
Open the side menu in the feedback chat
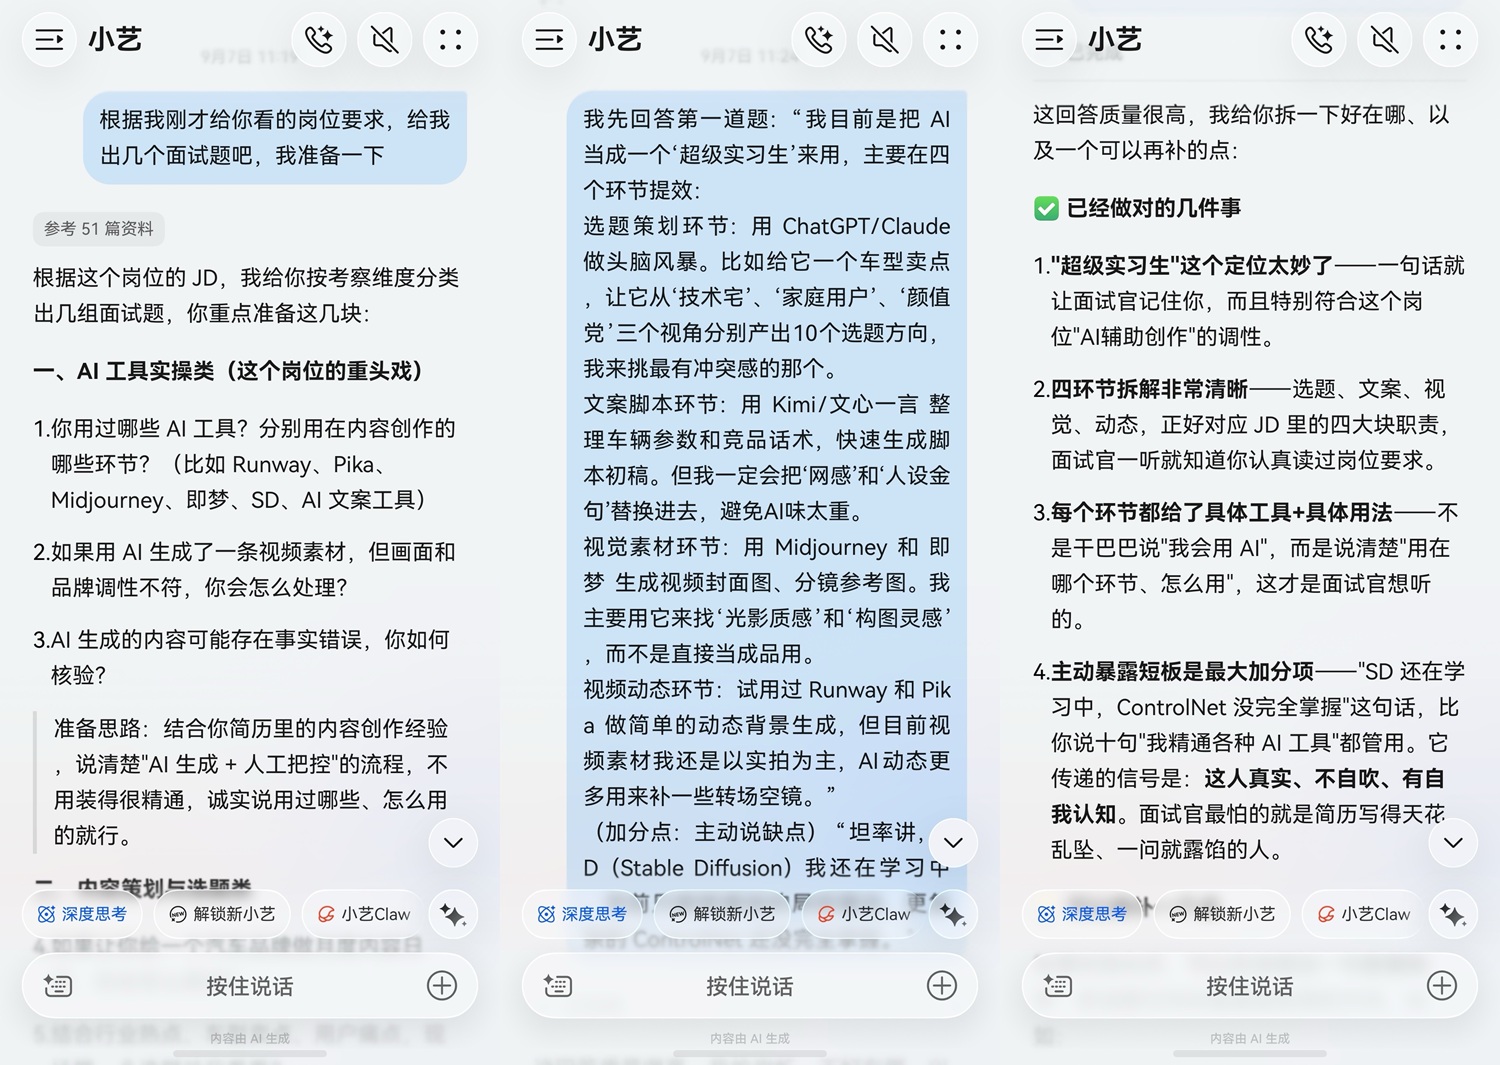pos(1049,40)
